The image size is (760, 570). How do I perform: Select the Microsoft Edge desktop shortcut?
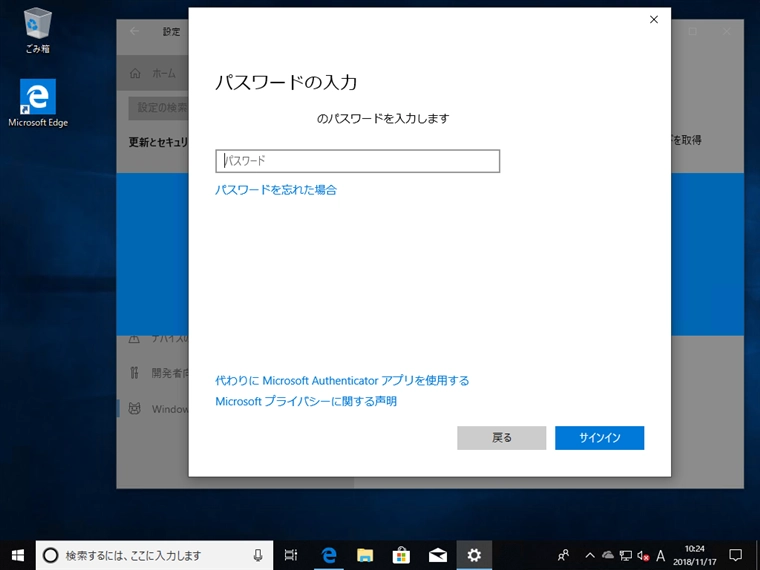(x=38, y=103)
